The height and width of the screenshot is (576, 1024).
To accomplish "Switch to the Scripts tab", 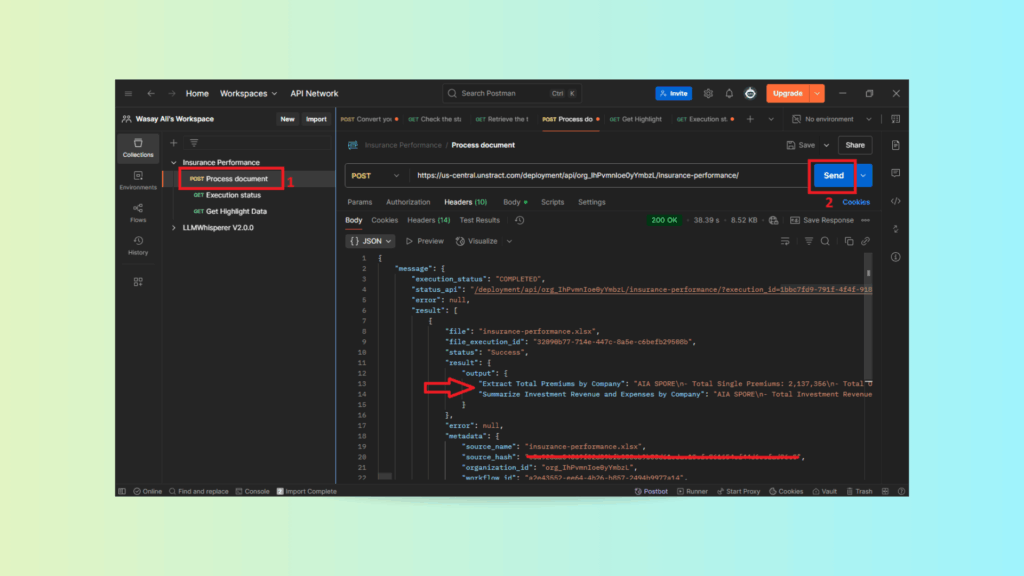I will (x=552, y=202).
